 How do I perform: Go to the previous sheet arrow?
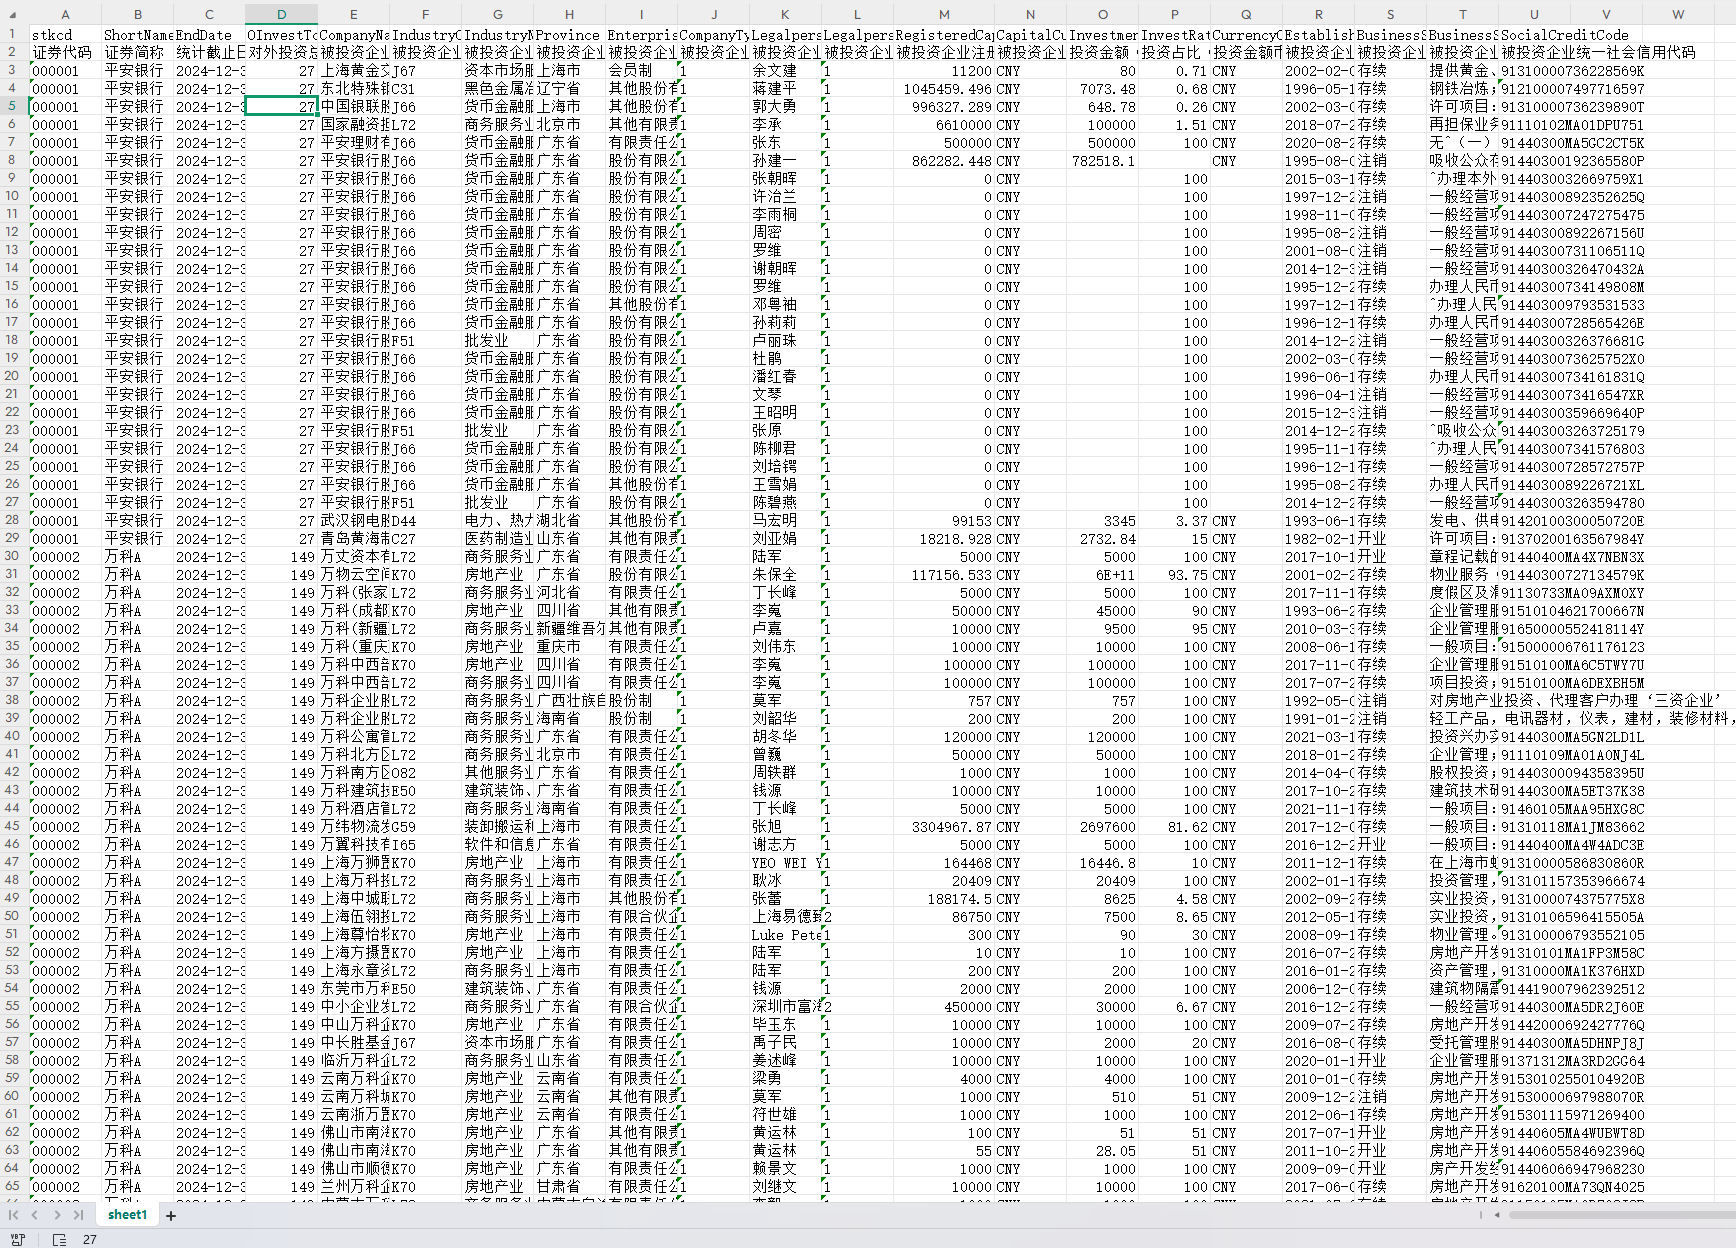coord(35,1215)
